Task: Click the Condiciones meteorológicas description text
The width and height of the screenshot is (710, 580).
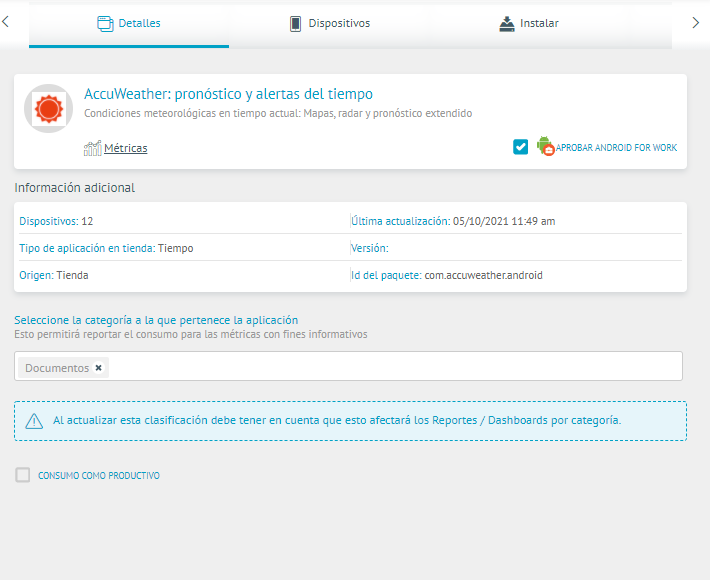Action: pyautogui.click(x=278, y=113)
